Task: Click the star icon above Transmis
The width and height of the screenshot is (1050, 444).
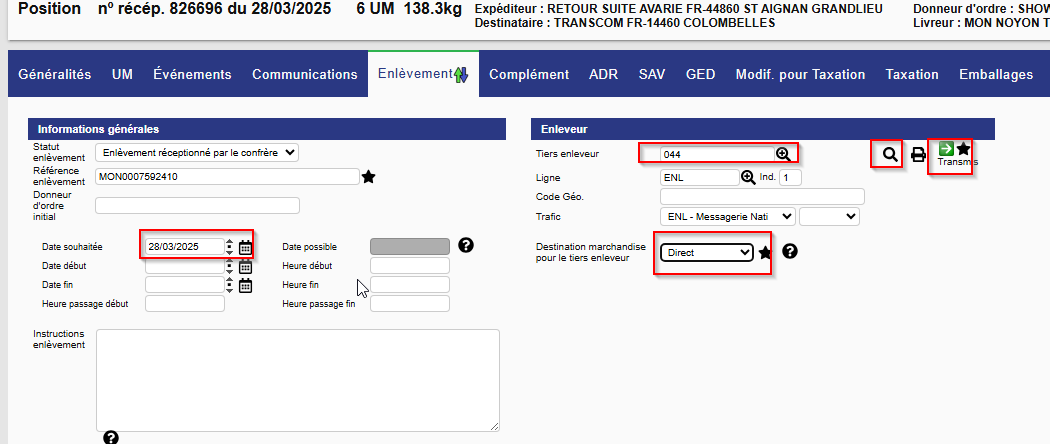Action: [x=963, y=148]
